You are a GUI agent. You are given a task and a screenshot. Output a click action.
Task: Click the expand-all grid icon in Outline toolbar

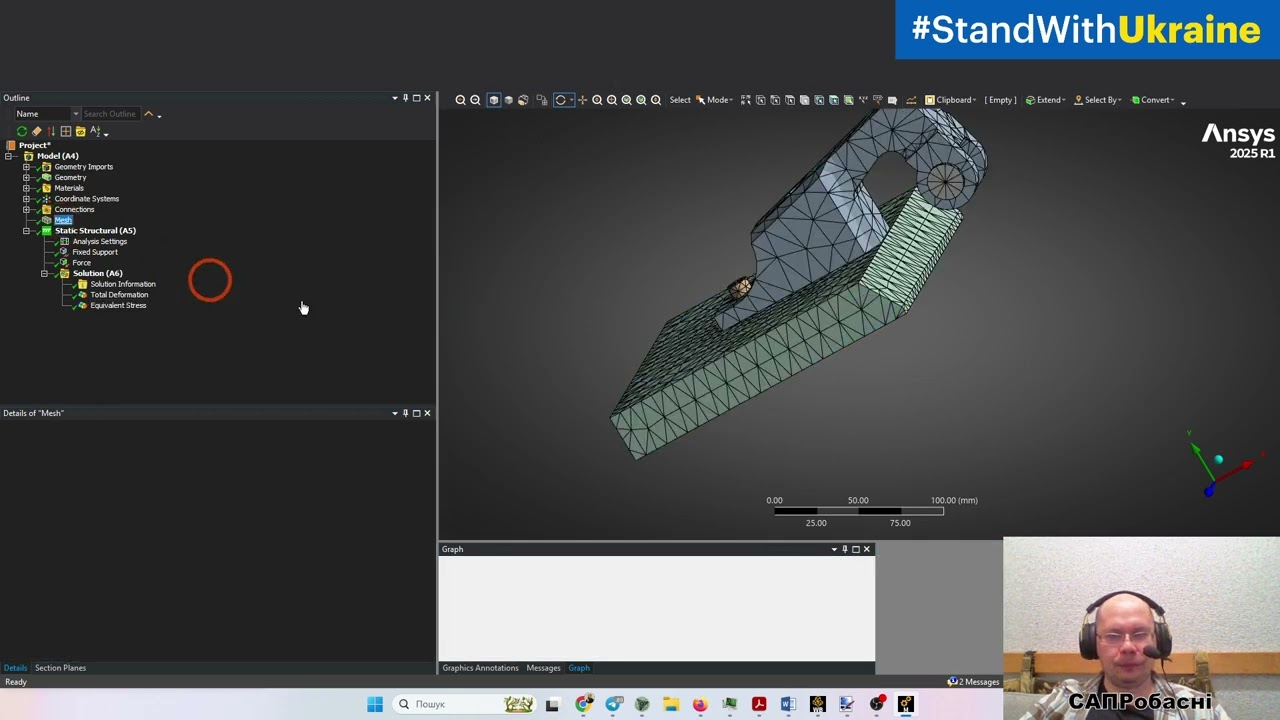tap(66, 131)
